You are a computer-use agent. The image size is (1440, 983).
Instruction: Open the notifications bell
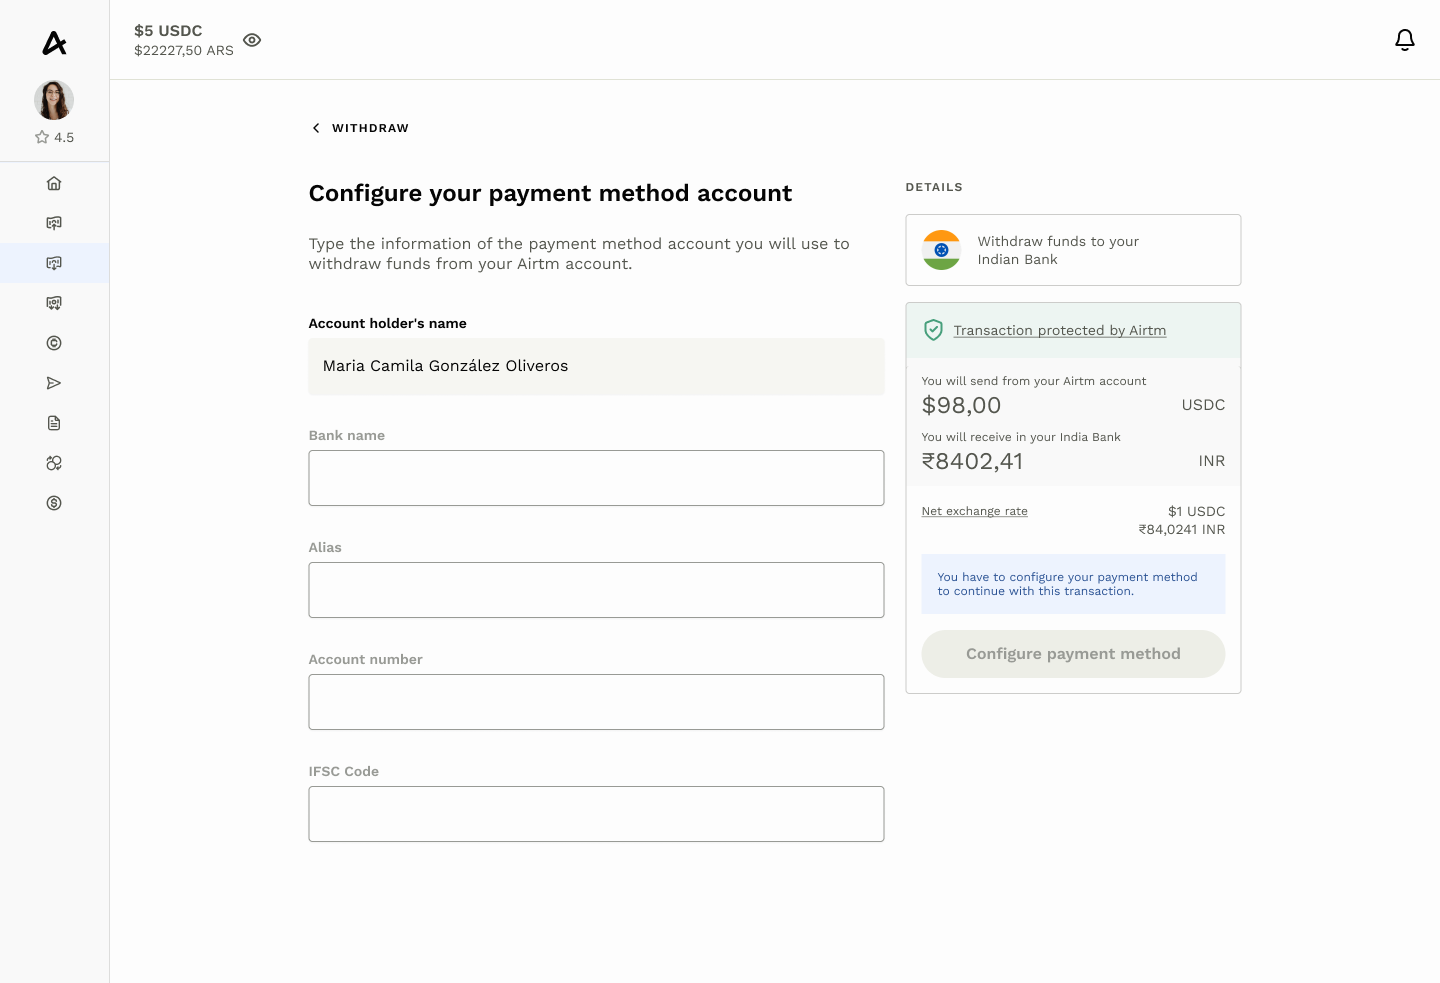1405,40
